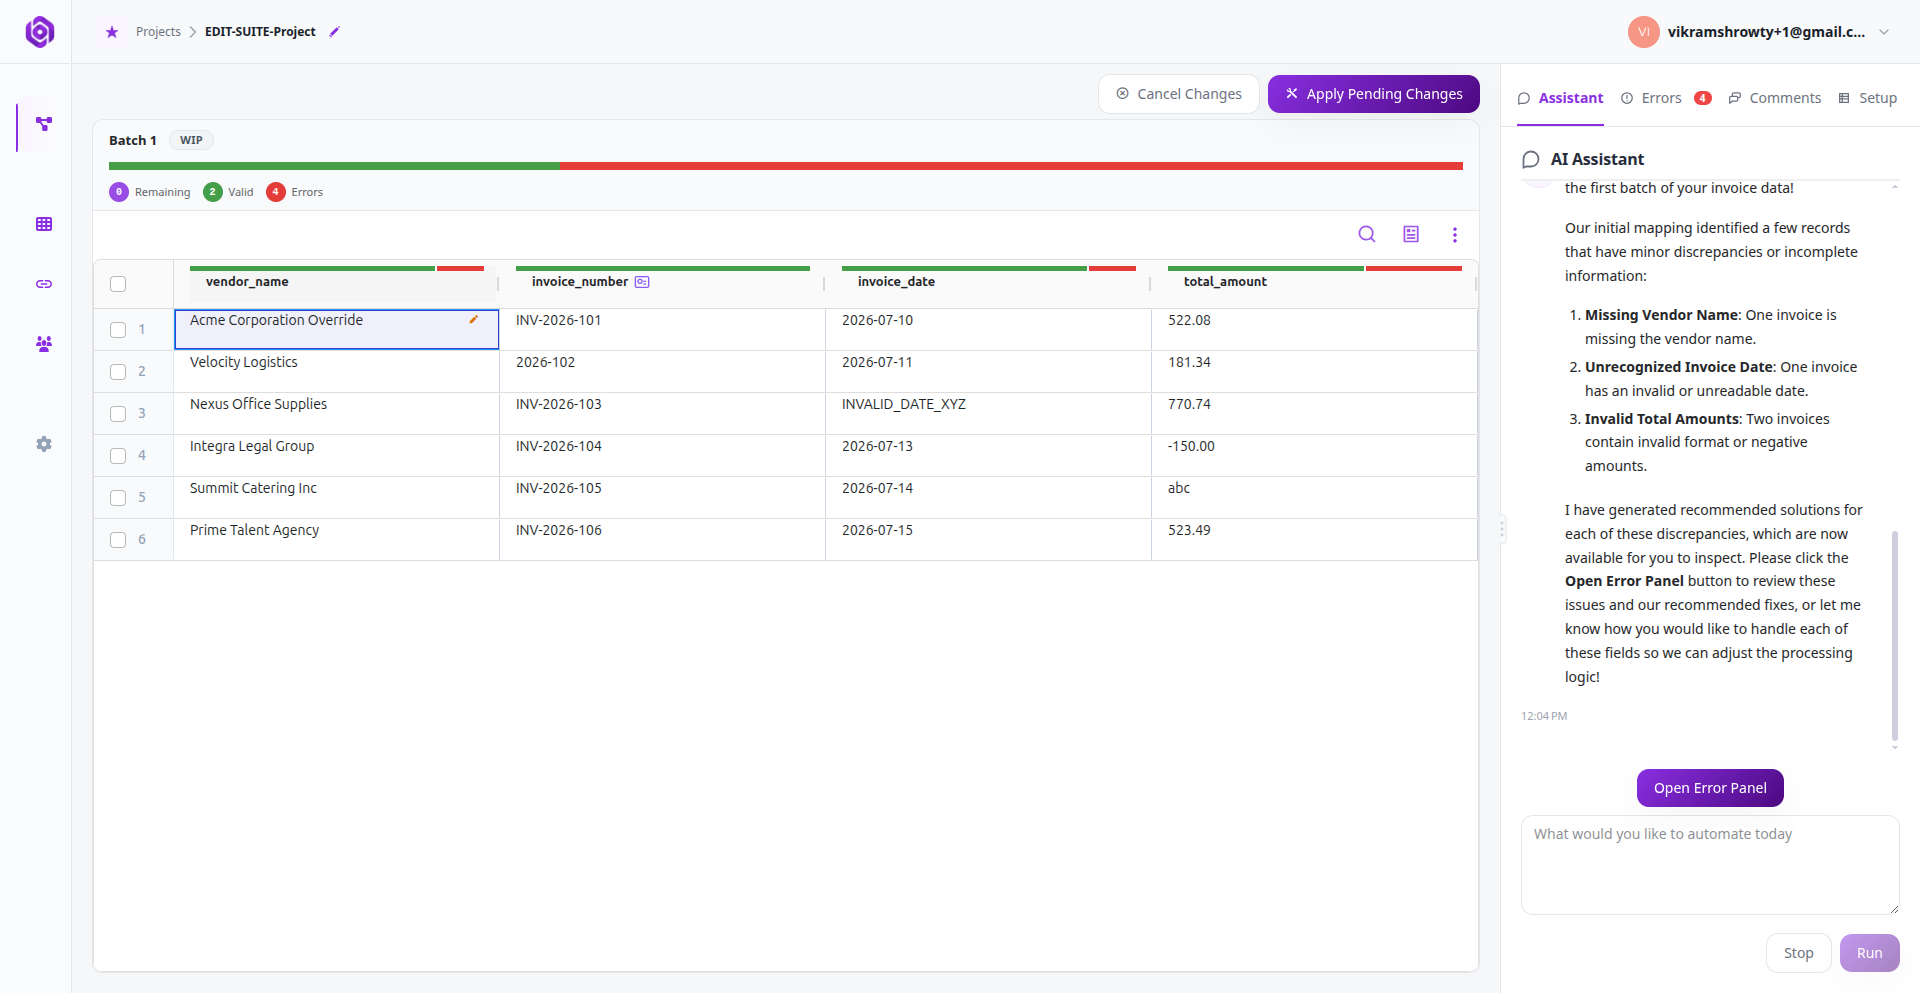Image resolution: width=1920 pixels, height=993 pixels.
Task: Click the AI Assistant chat bubble icon
Action: point(1531,160)
